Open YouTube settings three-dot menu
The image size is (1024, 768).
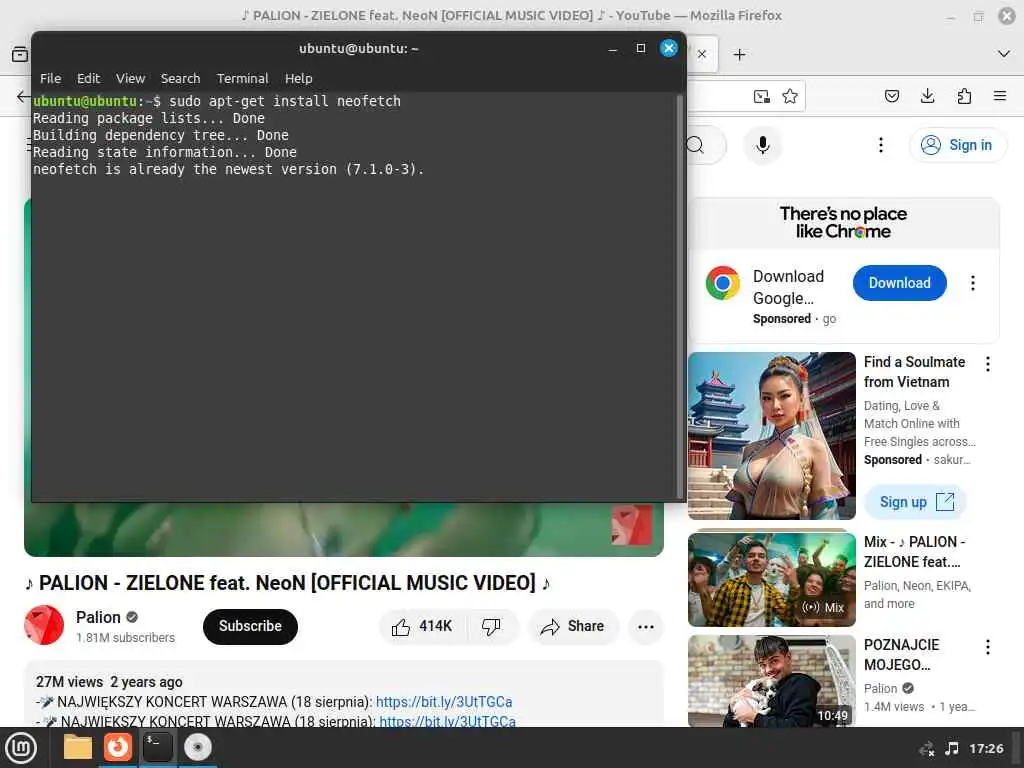click(881, 145)
